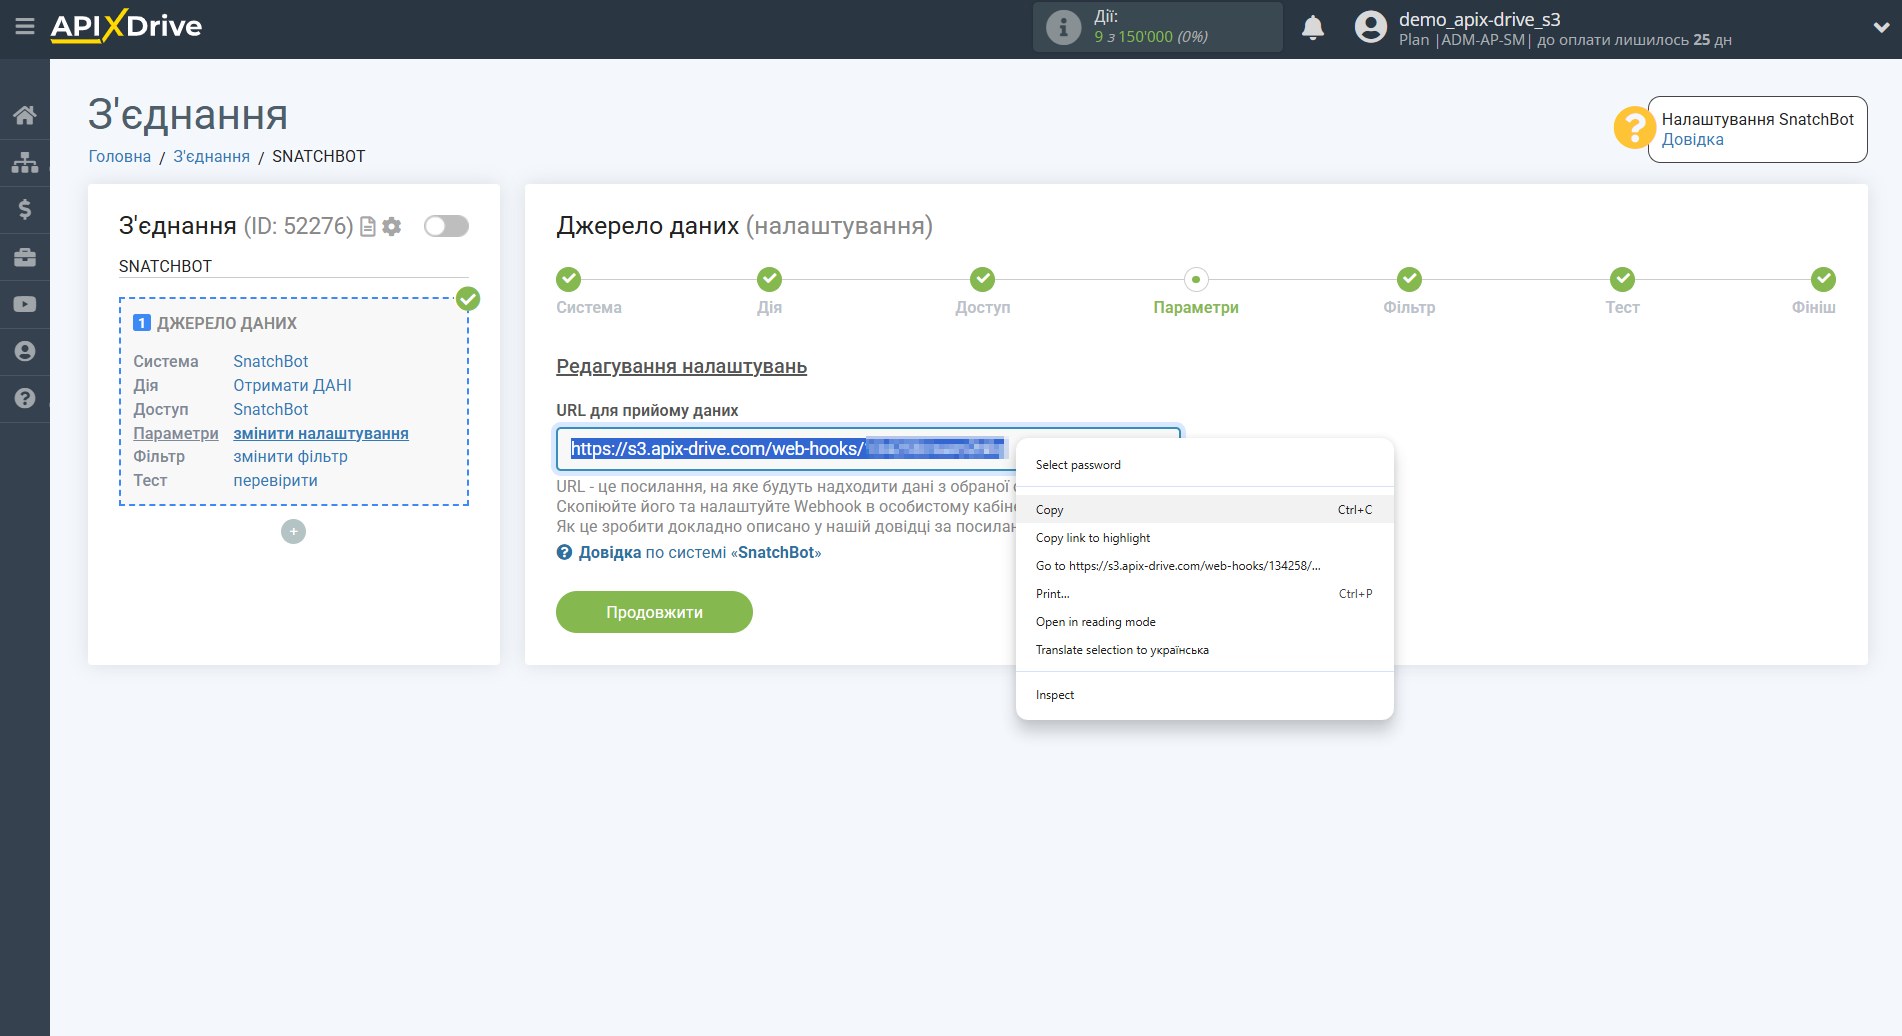Open the hamburger menu
The width and height of the screenshot is (1902, 1036).
[25, 27]
